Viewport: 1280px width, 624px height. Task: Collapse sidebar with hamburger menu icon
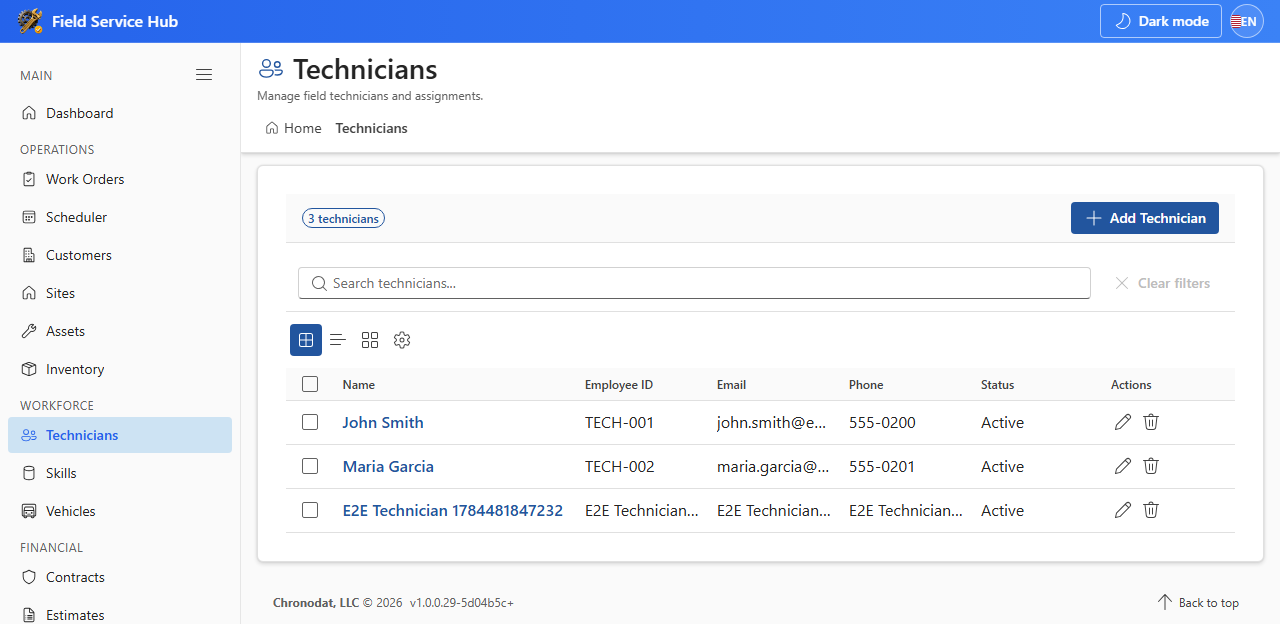coord(204,75)
